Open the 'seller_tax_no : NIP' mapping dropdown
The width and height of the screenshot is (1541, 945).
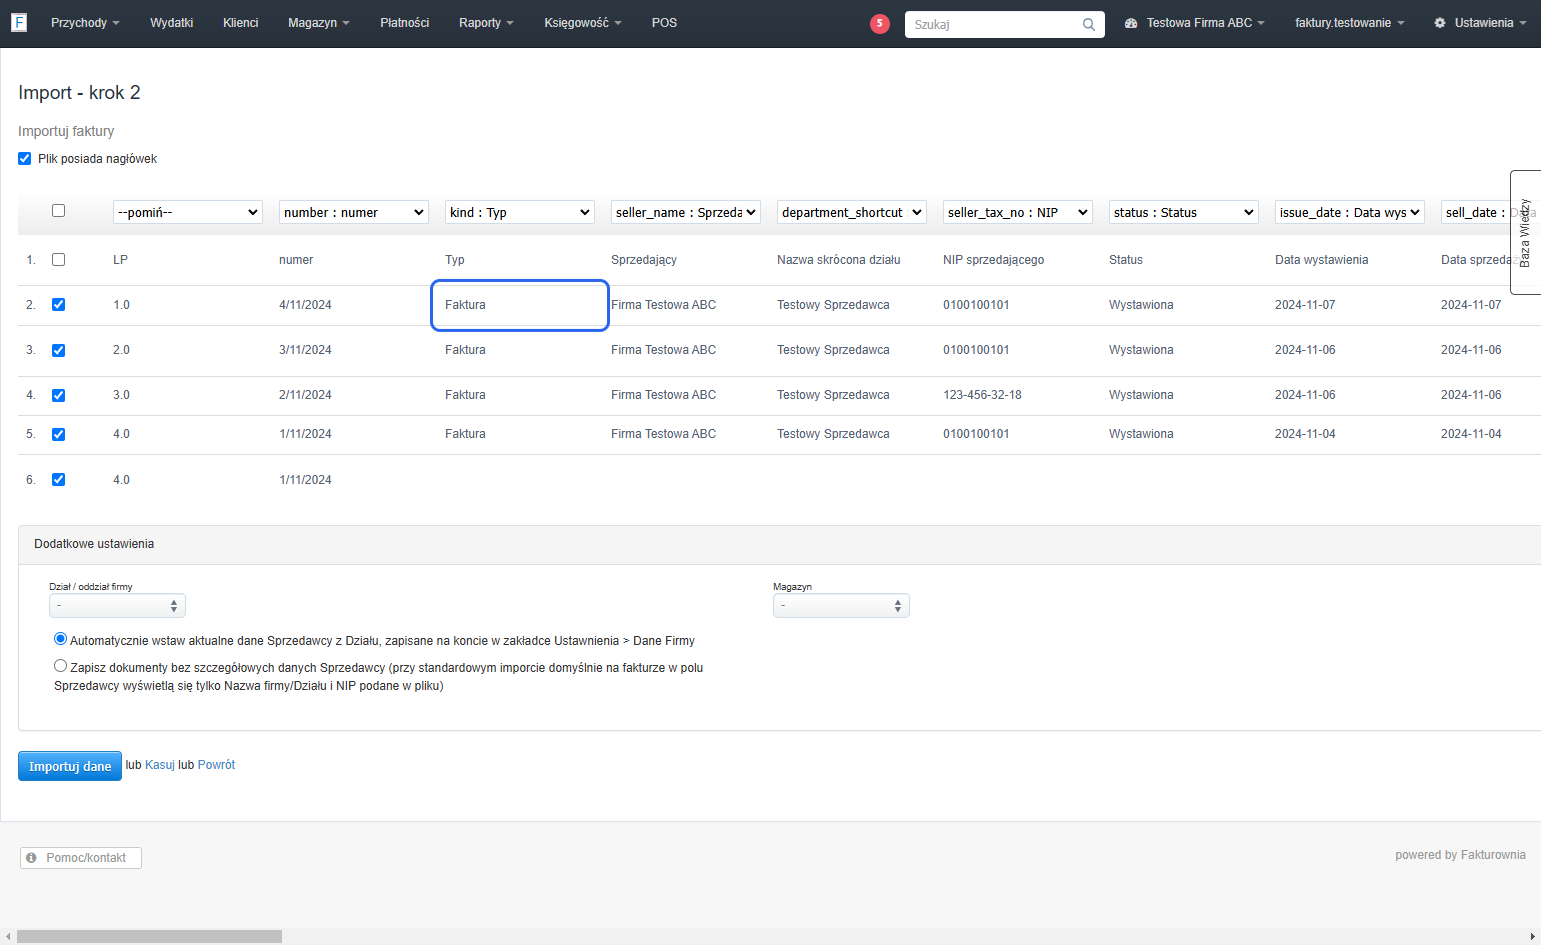point(1018,212)
